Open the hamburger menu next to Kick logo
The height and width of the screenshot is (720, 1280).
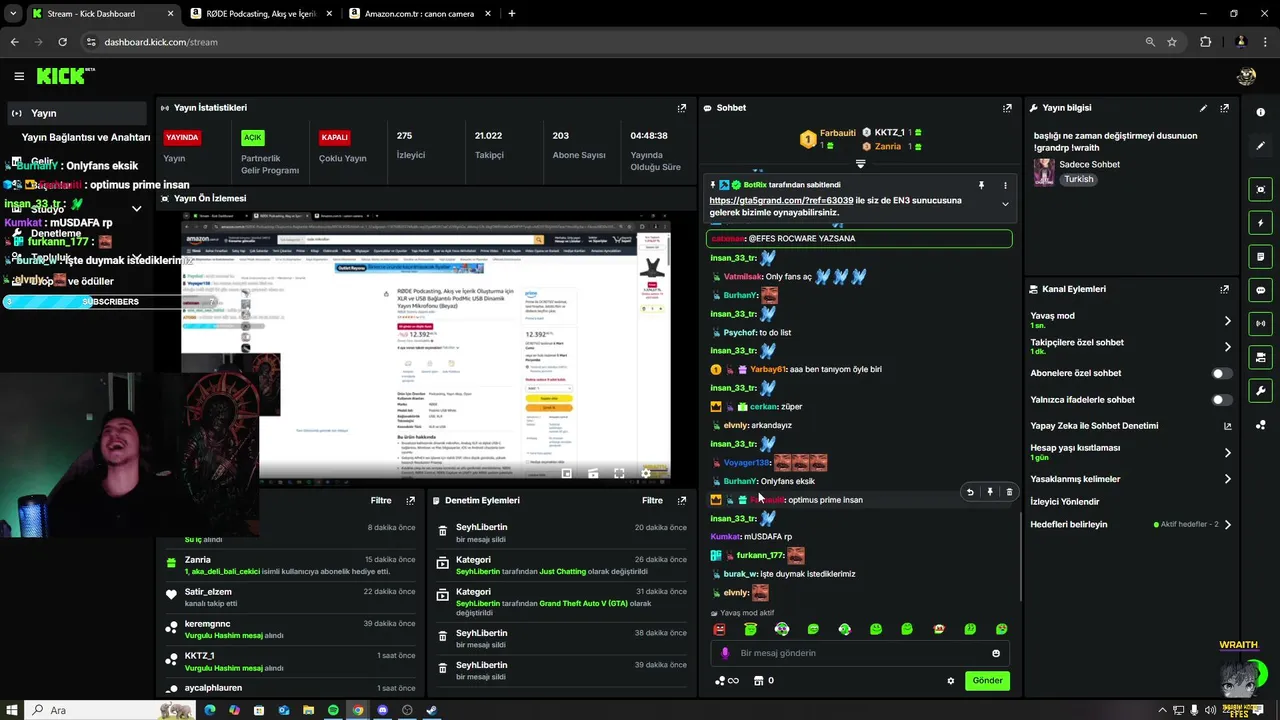[x=19, y=76]
